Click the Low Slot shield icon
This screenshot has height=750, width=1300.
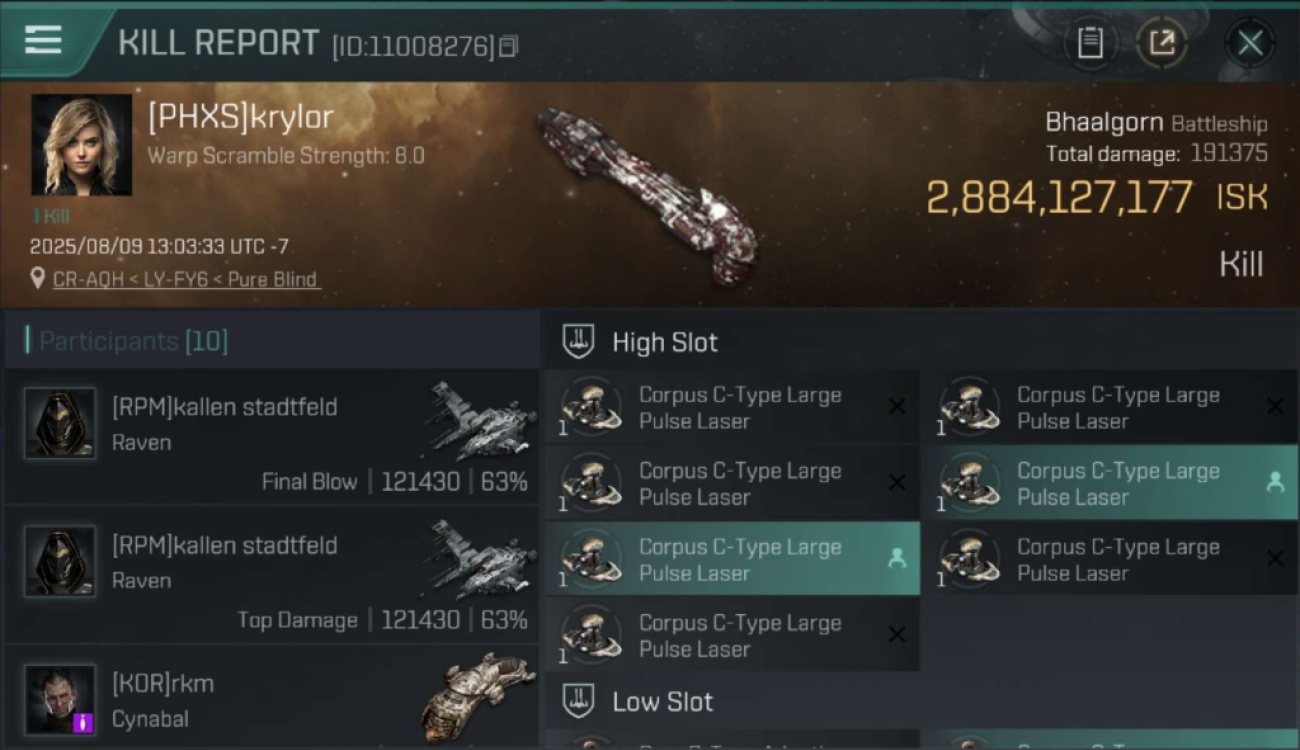click(579, 701)
